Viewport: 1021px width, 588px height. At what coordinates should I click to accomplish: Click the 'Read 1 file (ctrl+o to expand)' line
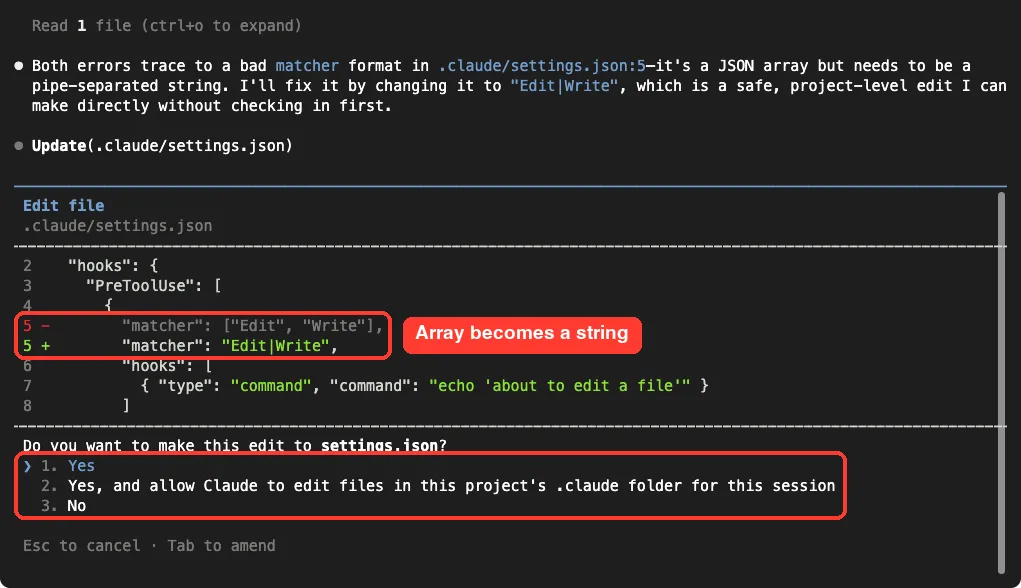167,26
